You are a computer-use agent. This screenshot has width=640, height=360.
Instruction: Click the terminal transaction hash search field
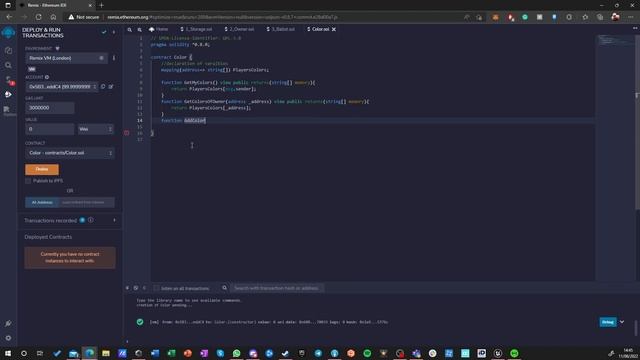(x=277, y=288)
